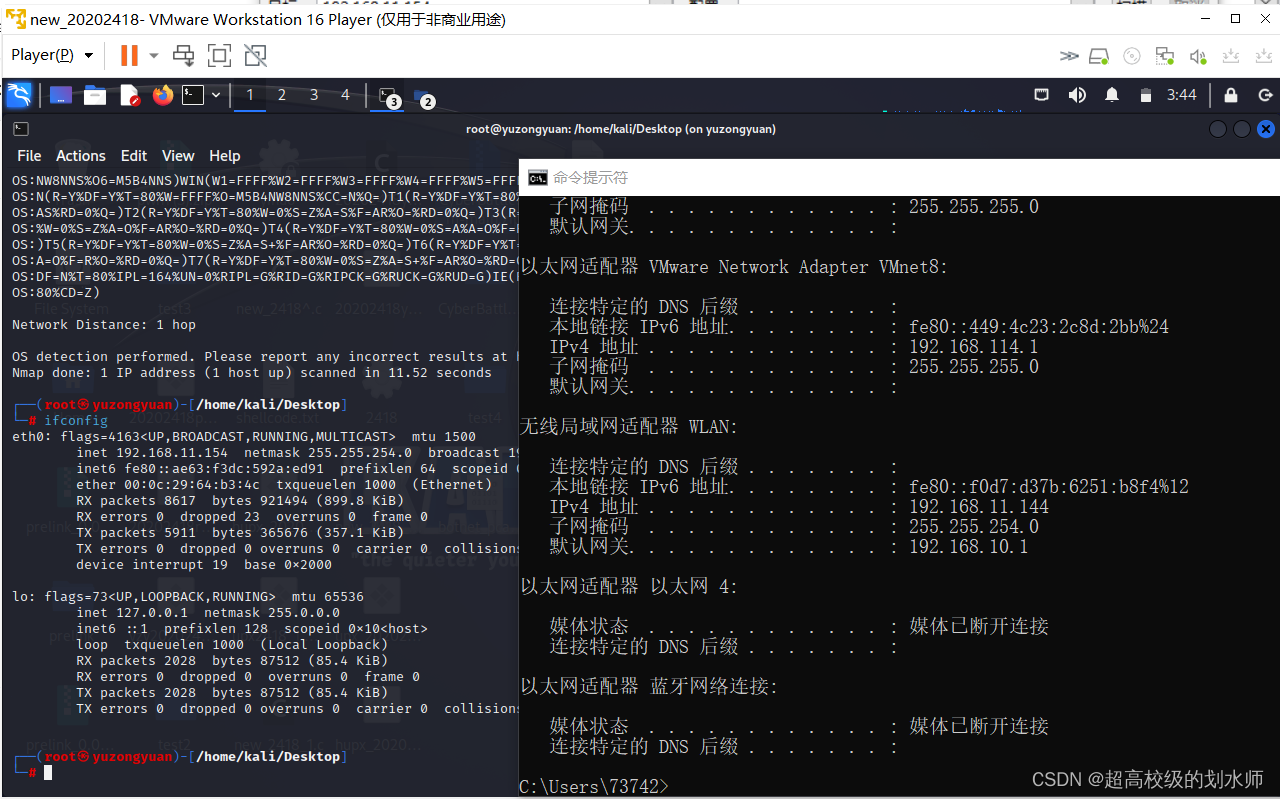
Task: Click the sound card device icon
Action: [x=1198, y=56]
